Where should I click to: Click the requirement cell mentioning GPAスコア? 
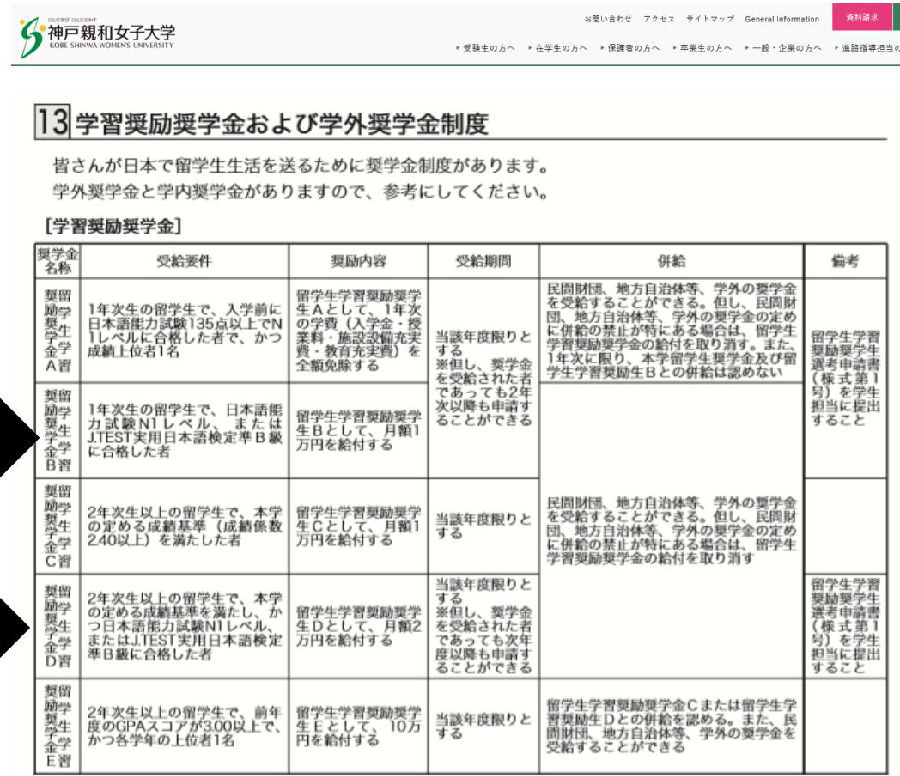tap(185, 726)
